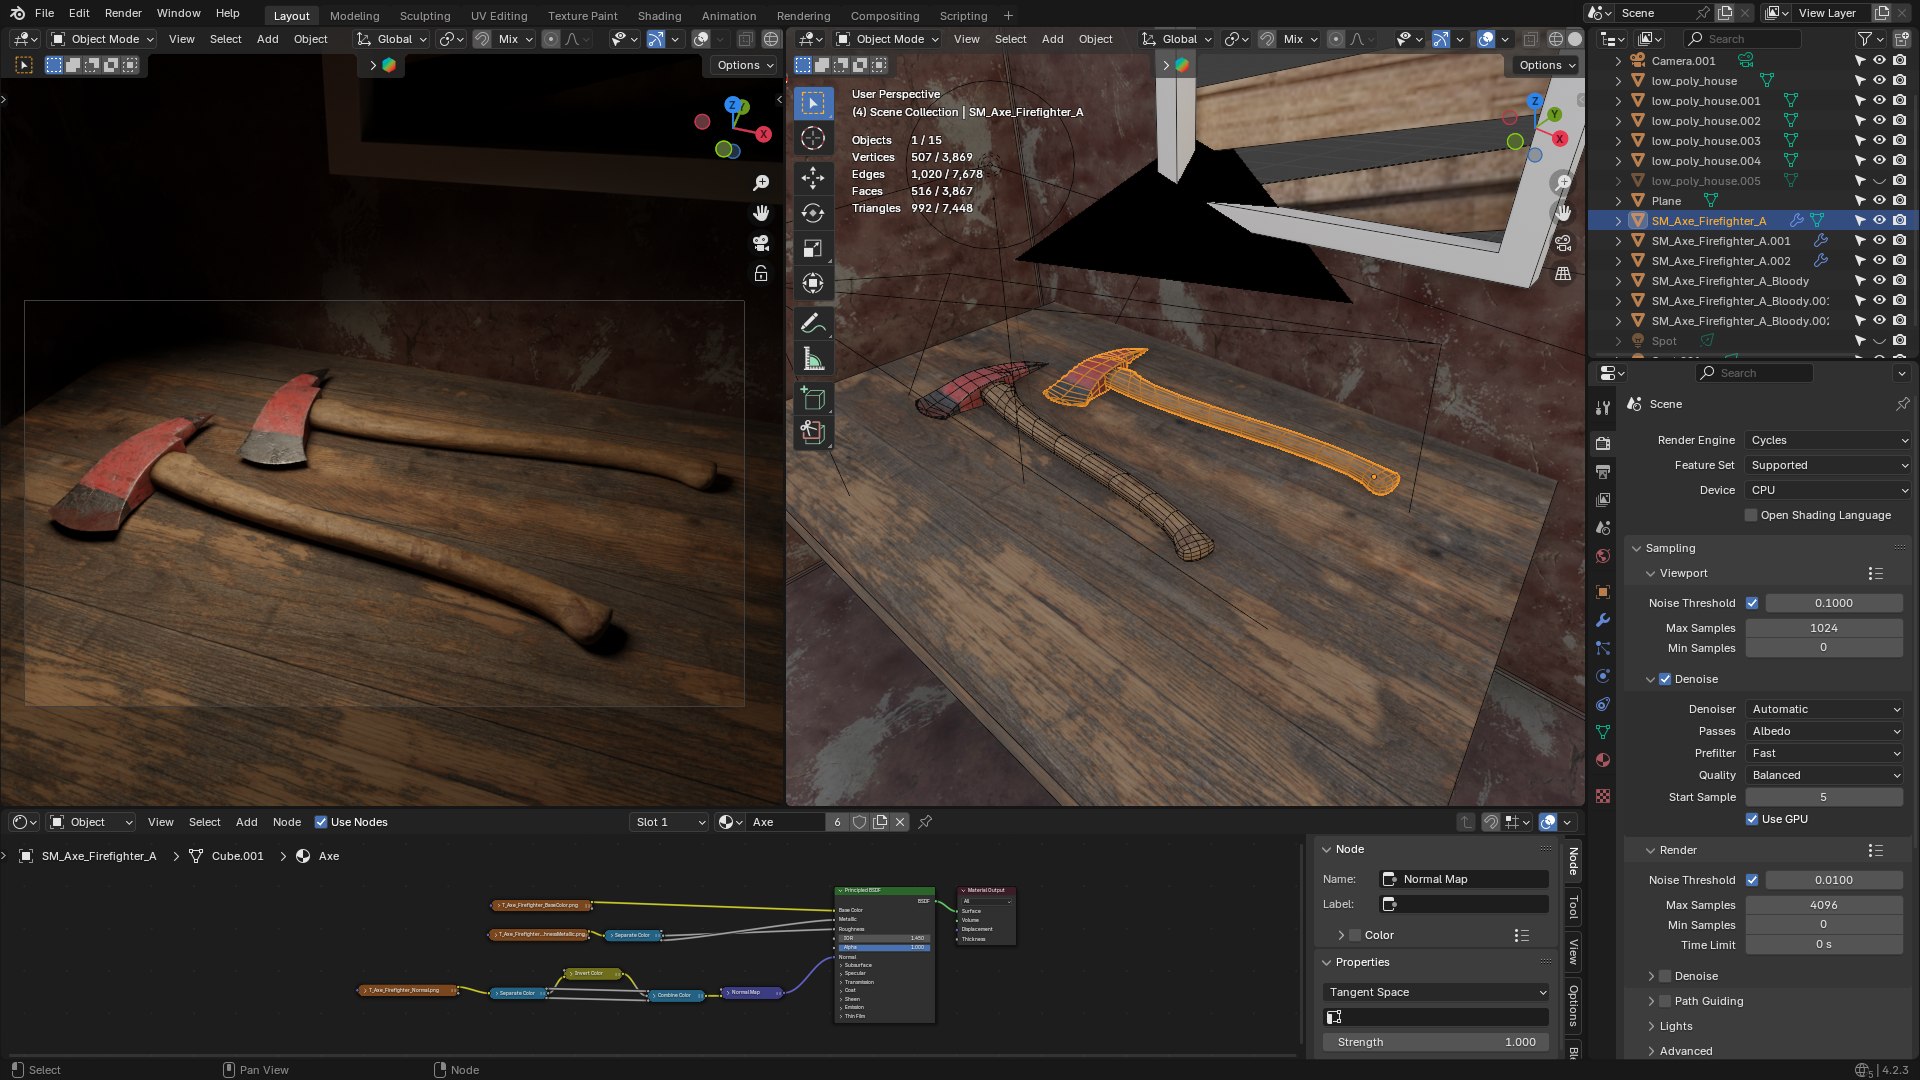Adjust the Normal Map Strength slider
Screen dimensions: 1920x1080
(1436, 1042)
